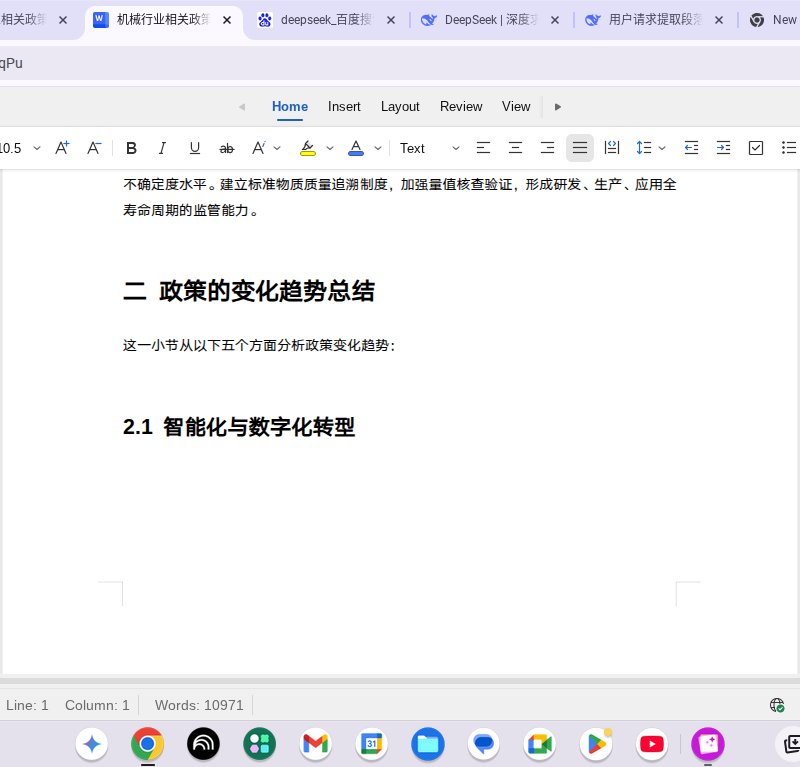The image size is (800, 767).
Task: Decrease font size with A- icon
Action: [x=94, y=149]
